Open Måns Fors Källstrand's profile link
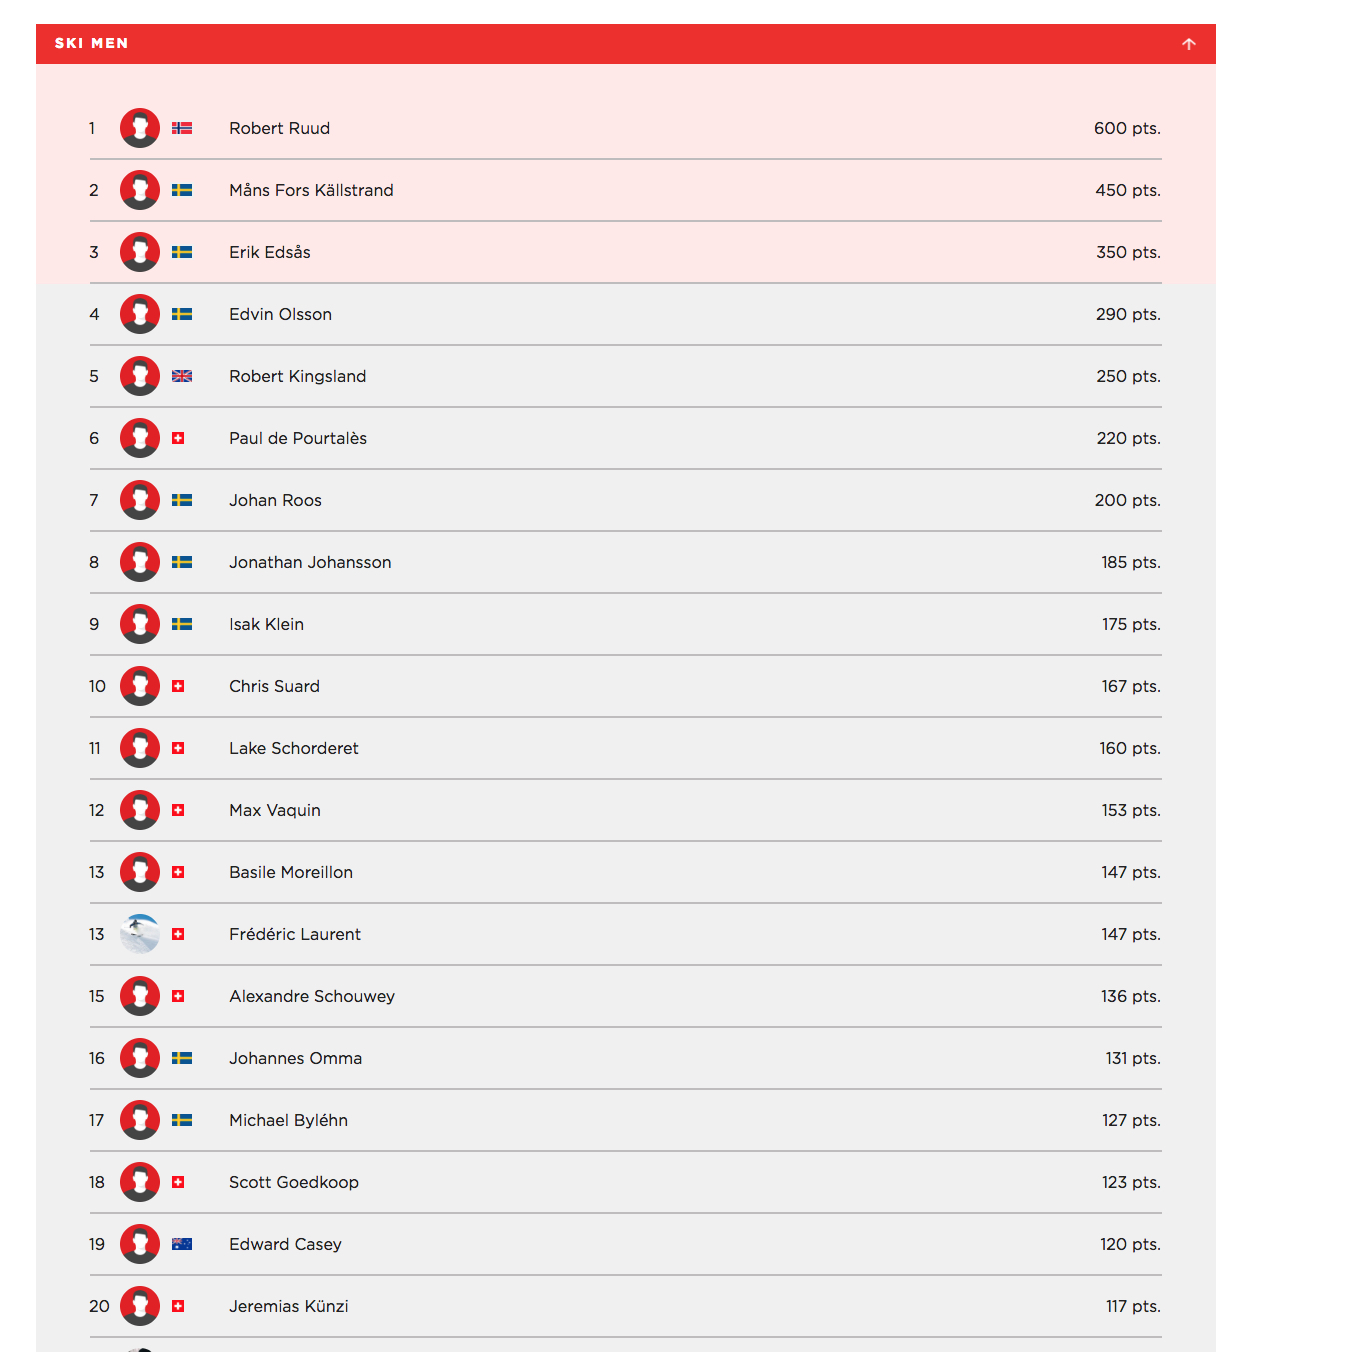Viewport: 1348px width, 1352px height. pyautogui.click(x=311, y=190)
